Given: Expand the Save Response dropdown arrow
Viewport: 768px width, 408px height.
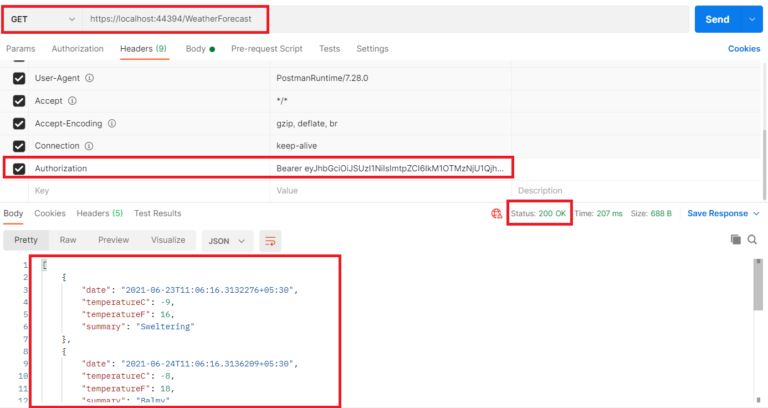Looking at the screenshot, I should coord(756,214).
